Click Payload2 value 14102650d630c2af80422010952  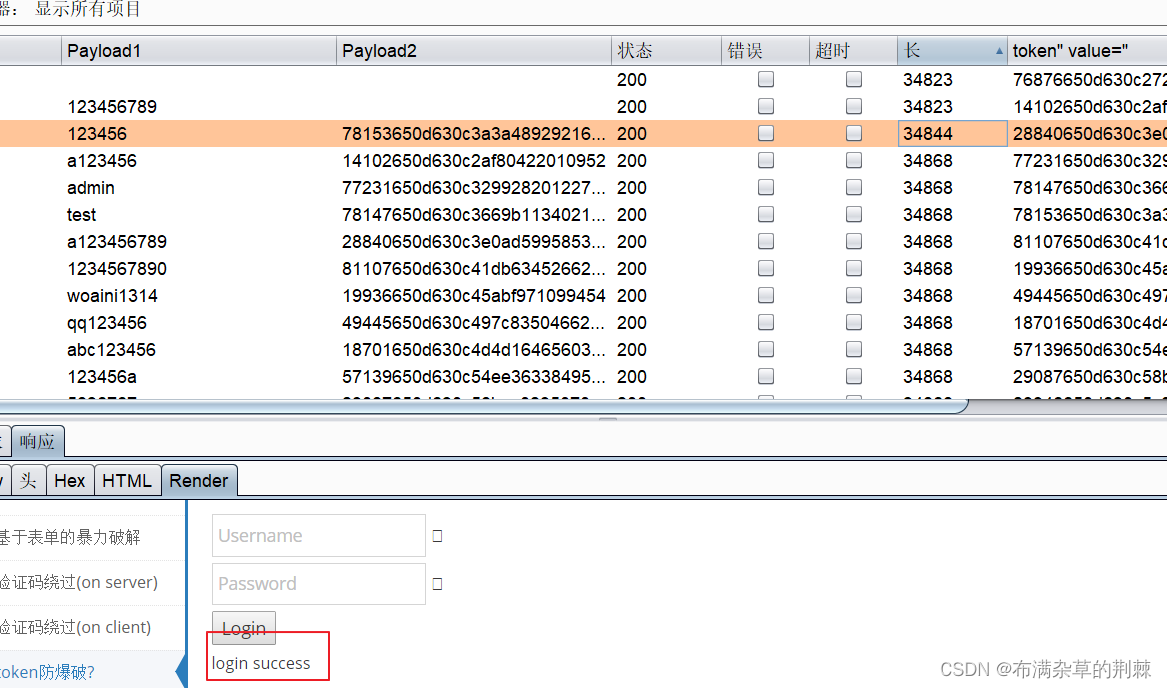tap(474, 161)
